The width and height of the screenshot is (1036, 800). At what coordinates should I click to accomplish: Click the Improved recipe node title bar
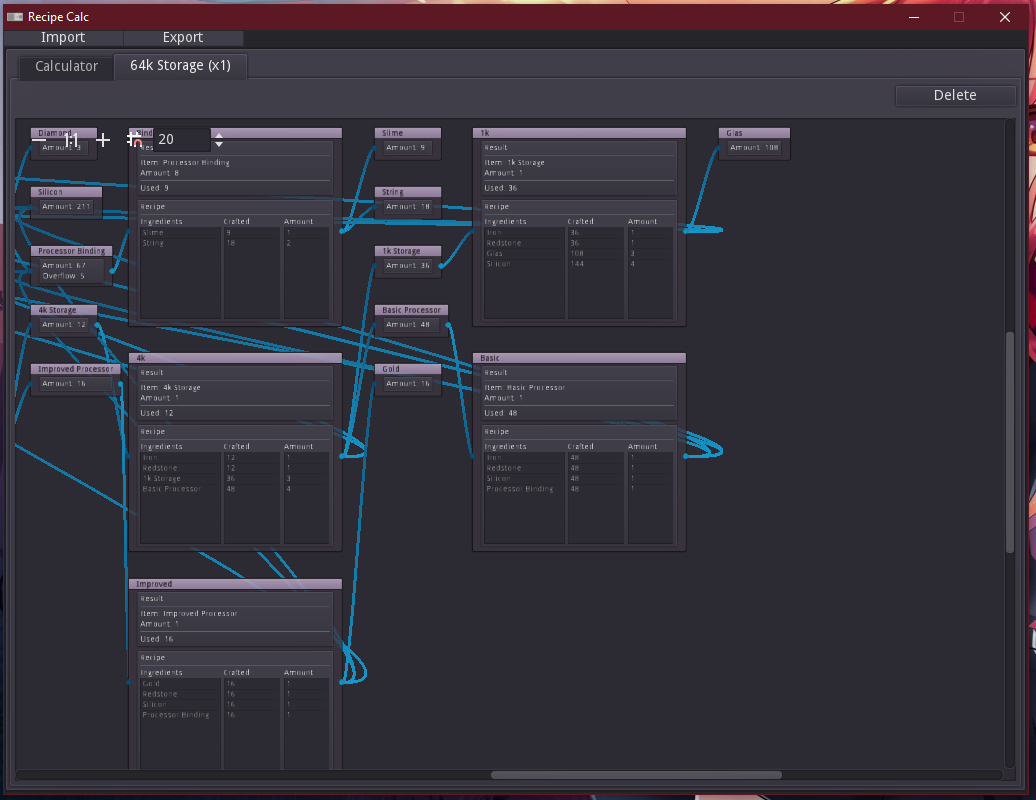pyautogui.click(x=235, y=584)
